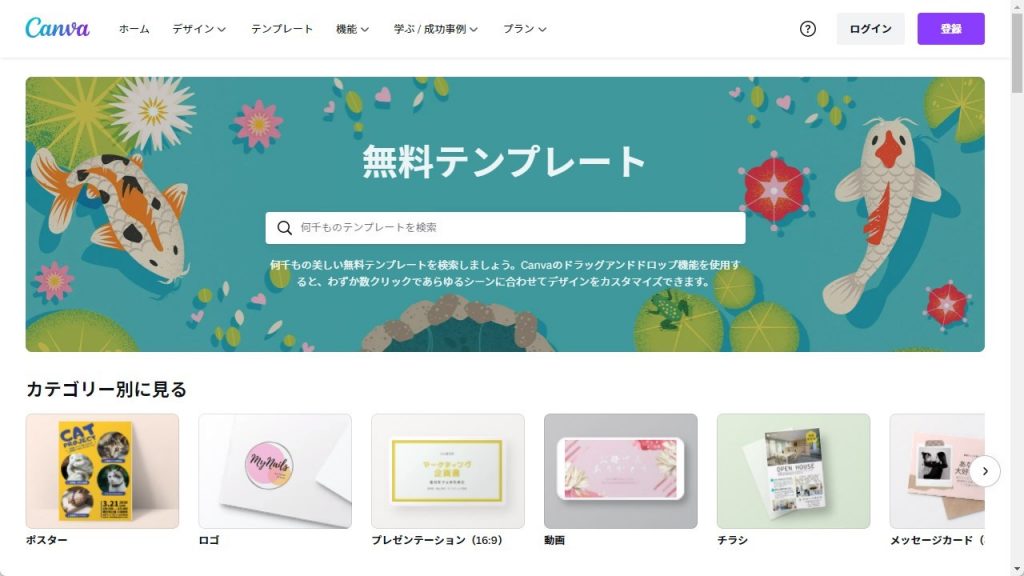
Task: Click the ログイン button
Action: (x=871, y=29)
